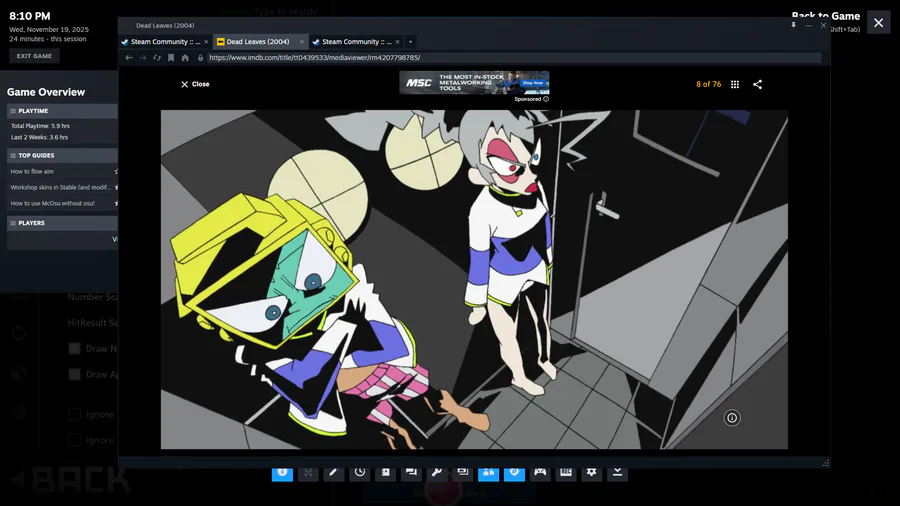Viewport: 900px width, 506px height.
Task: Open the playtime clock icon in overlay toolbar
Action: click(360, 472)
